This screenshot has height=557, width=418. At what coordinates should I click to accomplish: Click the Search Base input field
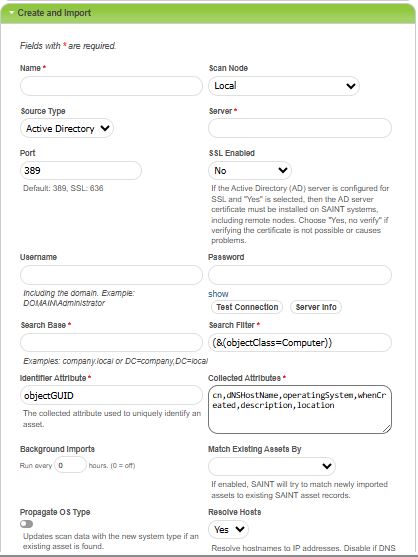click(x=111, y=342)
